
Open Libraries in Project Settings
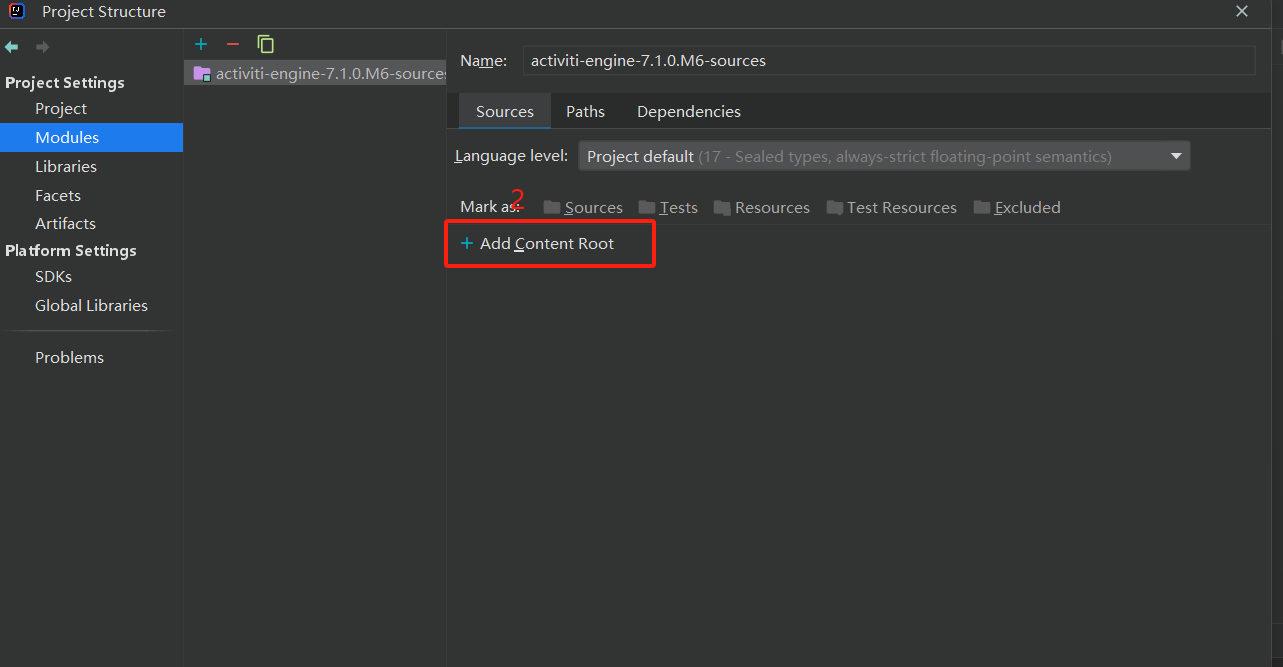pyautogui.click(x=66, y=167)
